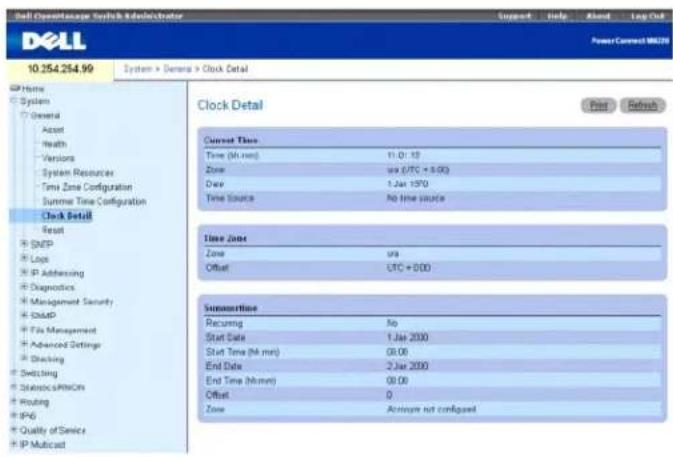673x457 pixels.
Task: Click the Recurring row label
Action: point(224,323)
